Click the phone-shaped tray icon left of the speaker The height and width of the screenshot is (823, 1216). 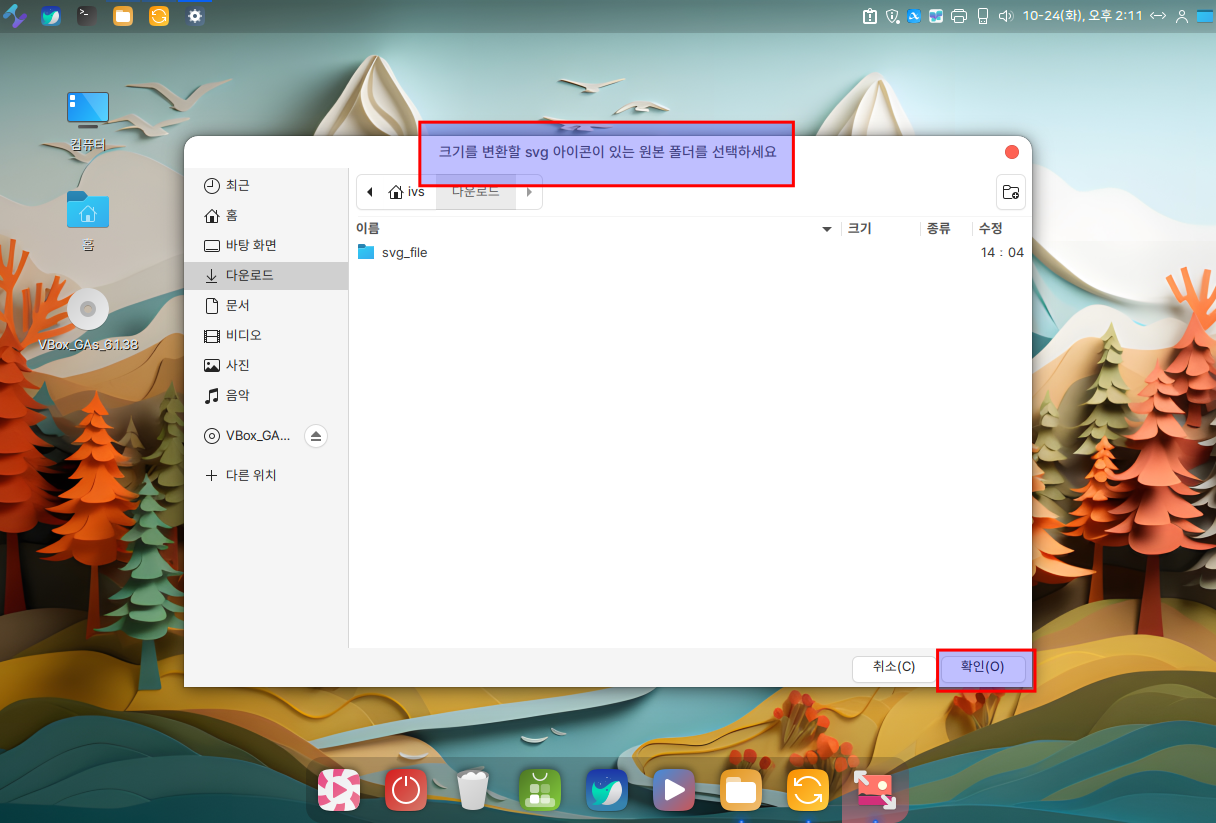pos(982,16)
